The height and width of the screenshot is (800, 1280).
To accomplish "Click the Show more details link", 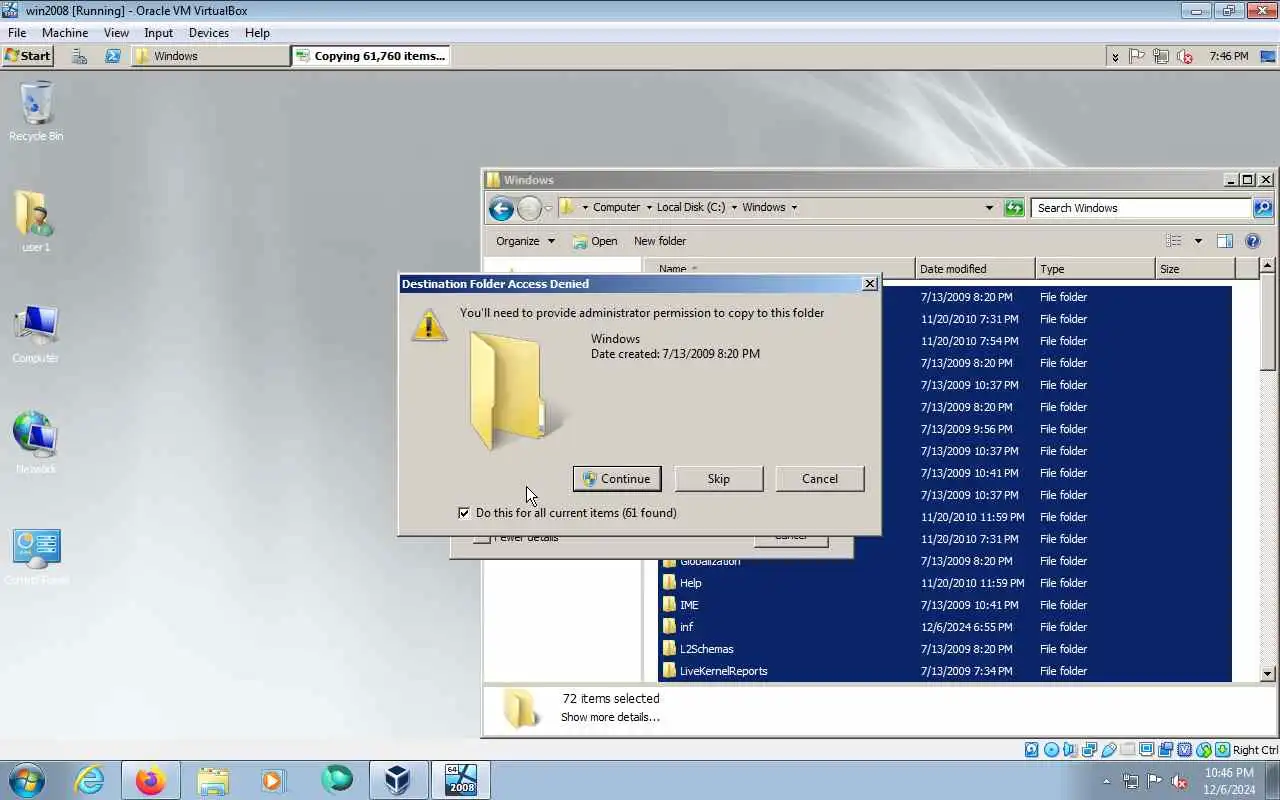I will tap(610, 717).
